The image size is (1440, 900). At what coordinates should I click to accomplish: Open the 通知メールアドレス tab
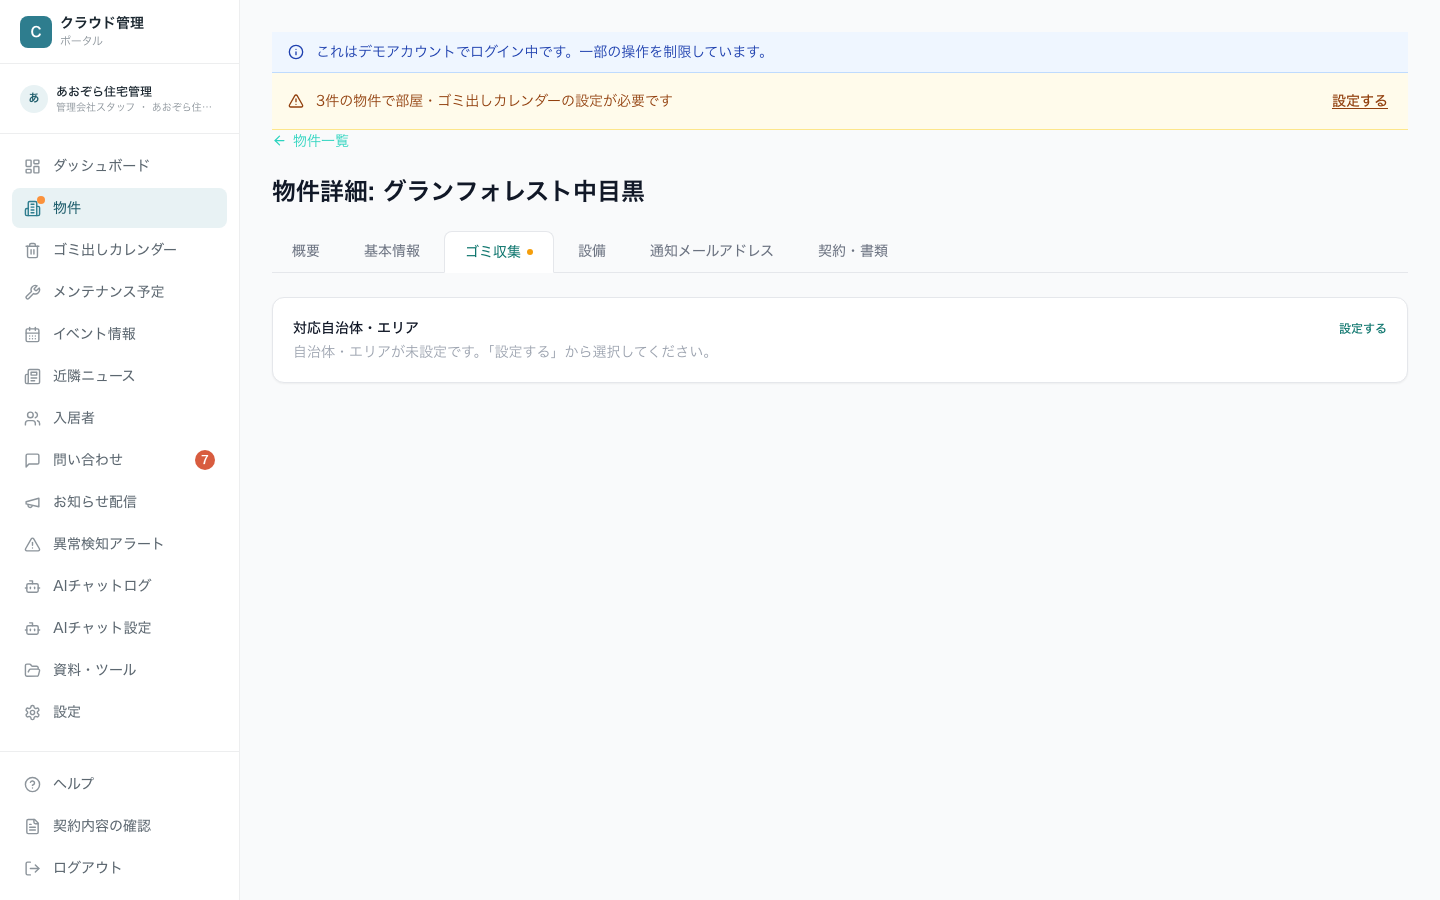[712, 251]
